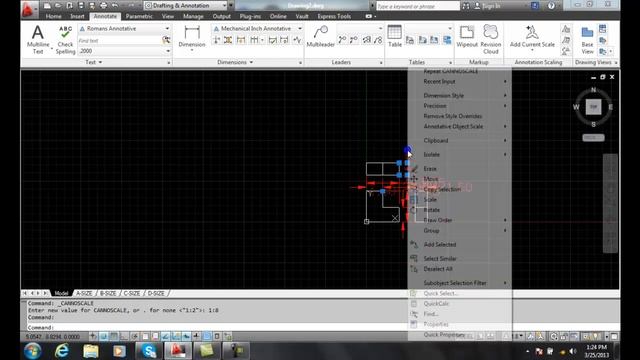The image size is (640, 360).
Task: Open Internet Explorer from the taskbar
Action: click(x=62, y=351)
